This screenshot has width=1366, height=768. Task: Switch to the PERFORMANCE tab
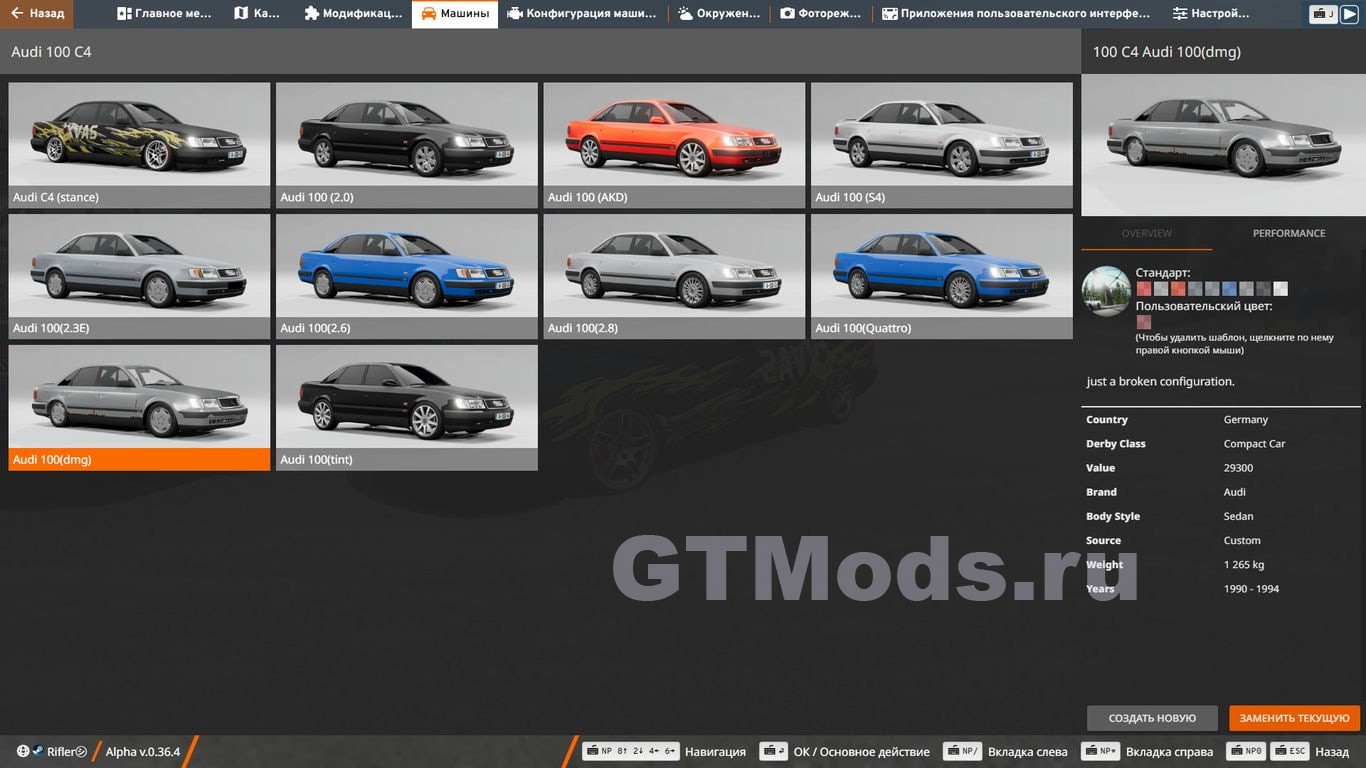point(1289,233)
